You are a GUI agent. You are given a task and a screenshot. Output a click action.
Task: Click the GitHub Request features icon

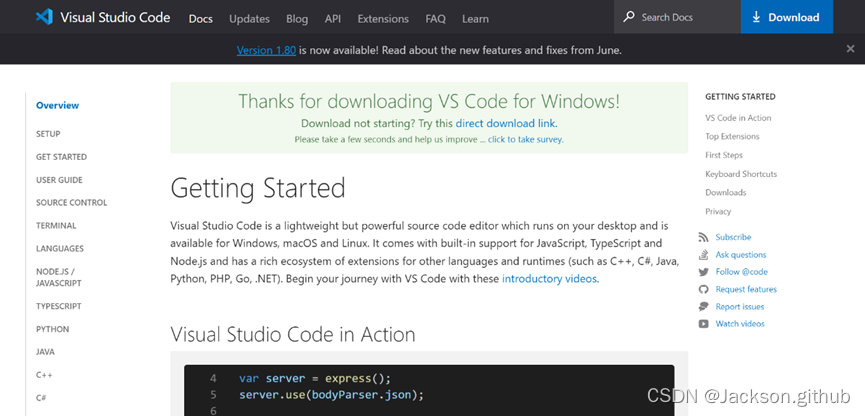pyautogui.click(x=704, y=289)
